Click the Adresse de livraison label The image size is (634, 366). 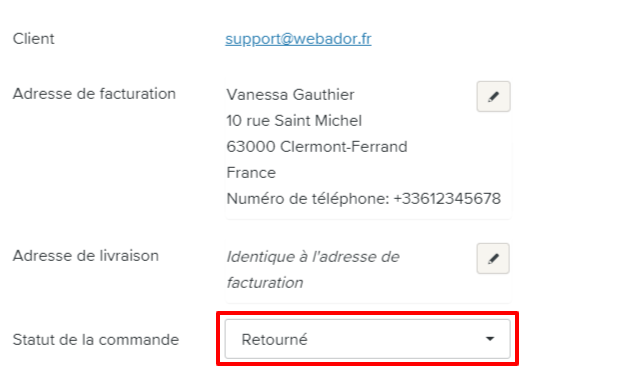[x=86, y=256]
